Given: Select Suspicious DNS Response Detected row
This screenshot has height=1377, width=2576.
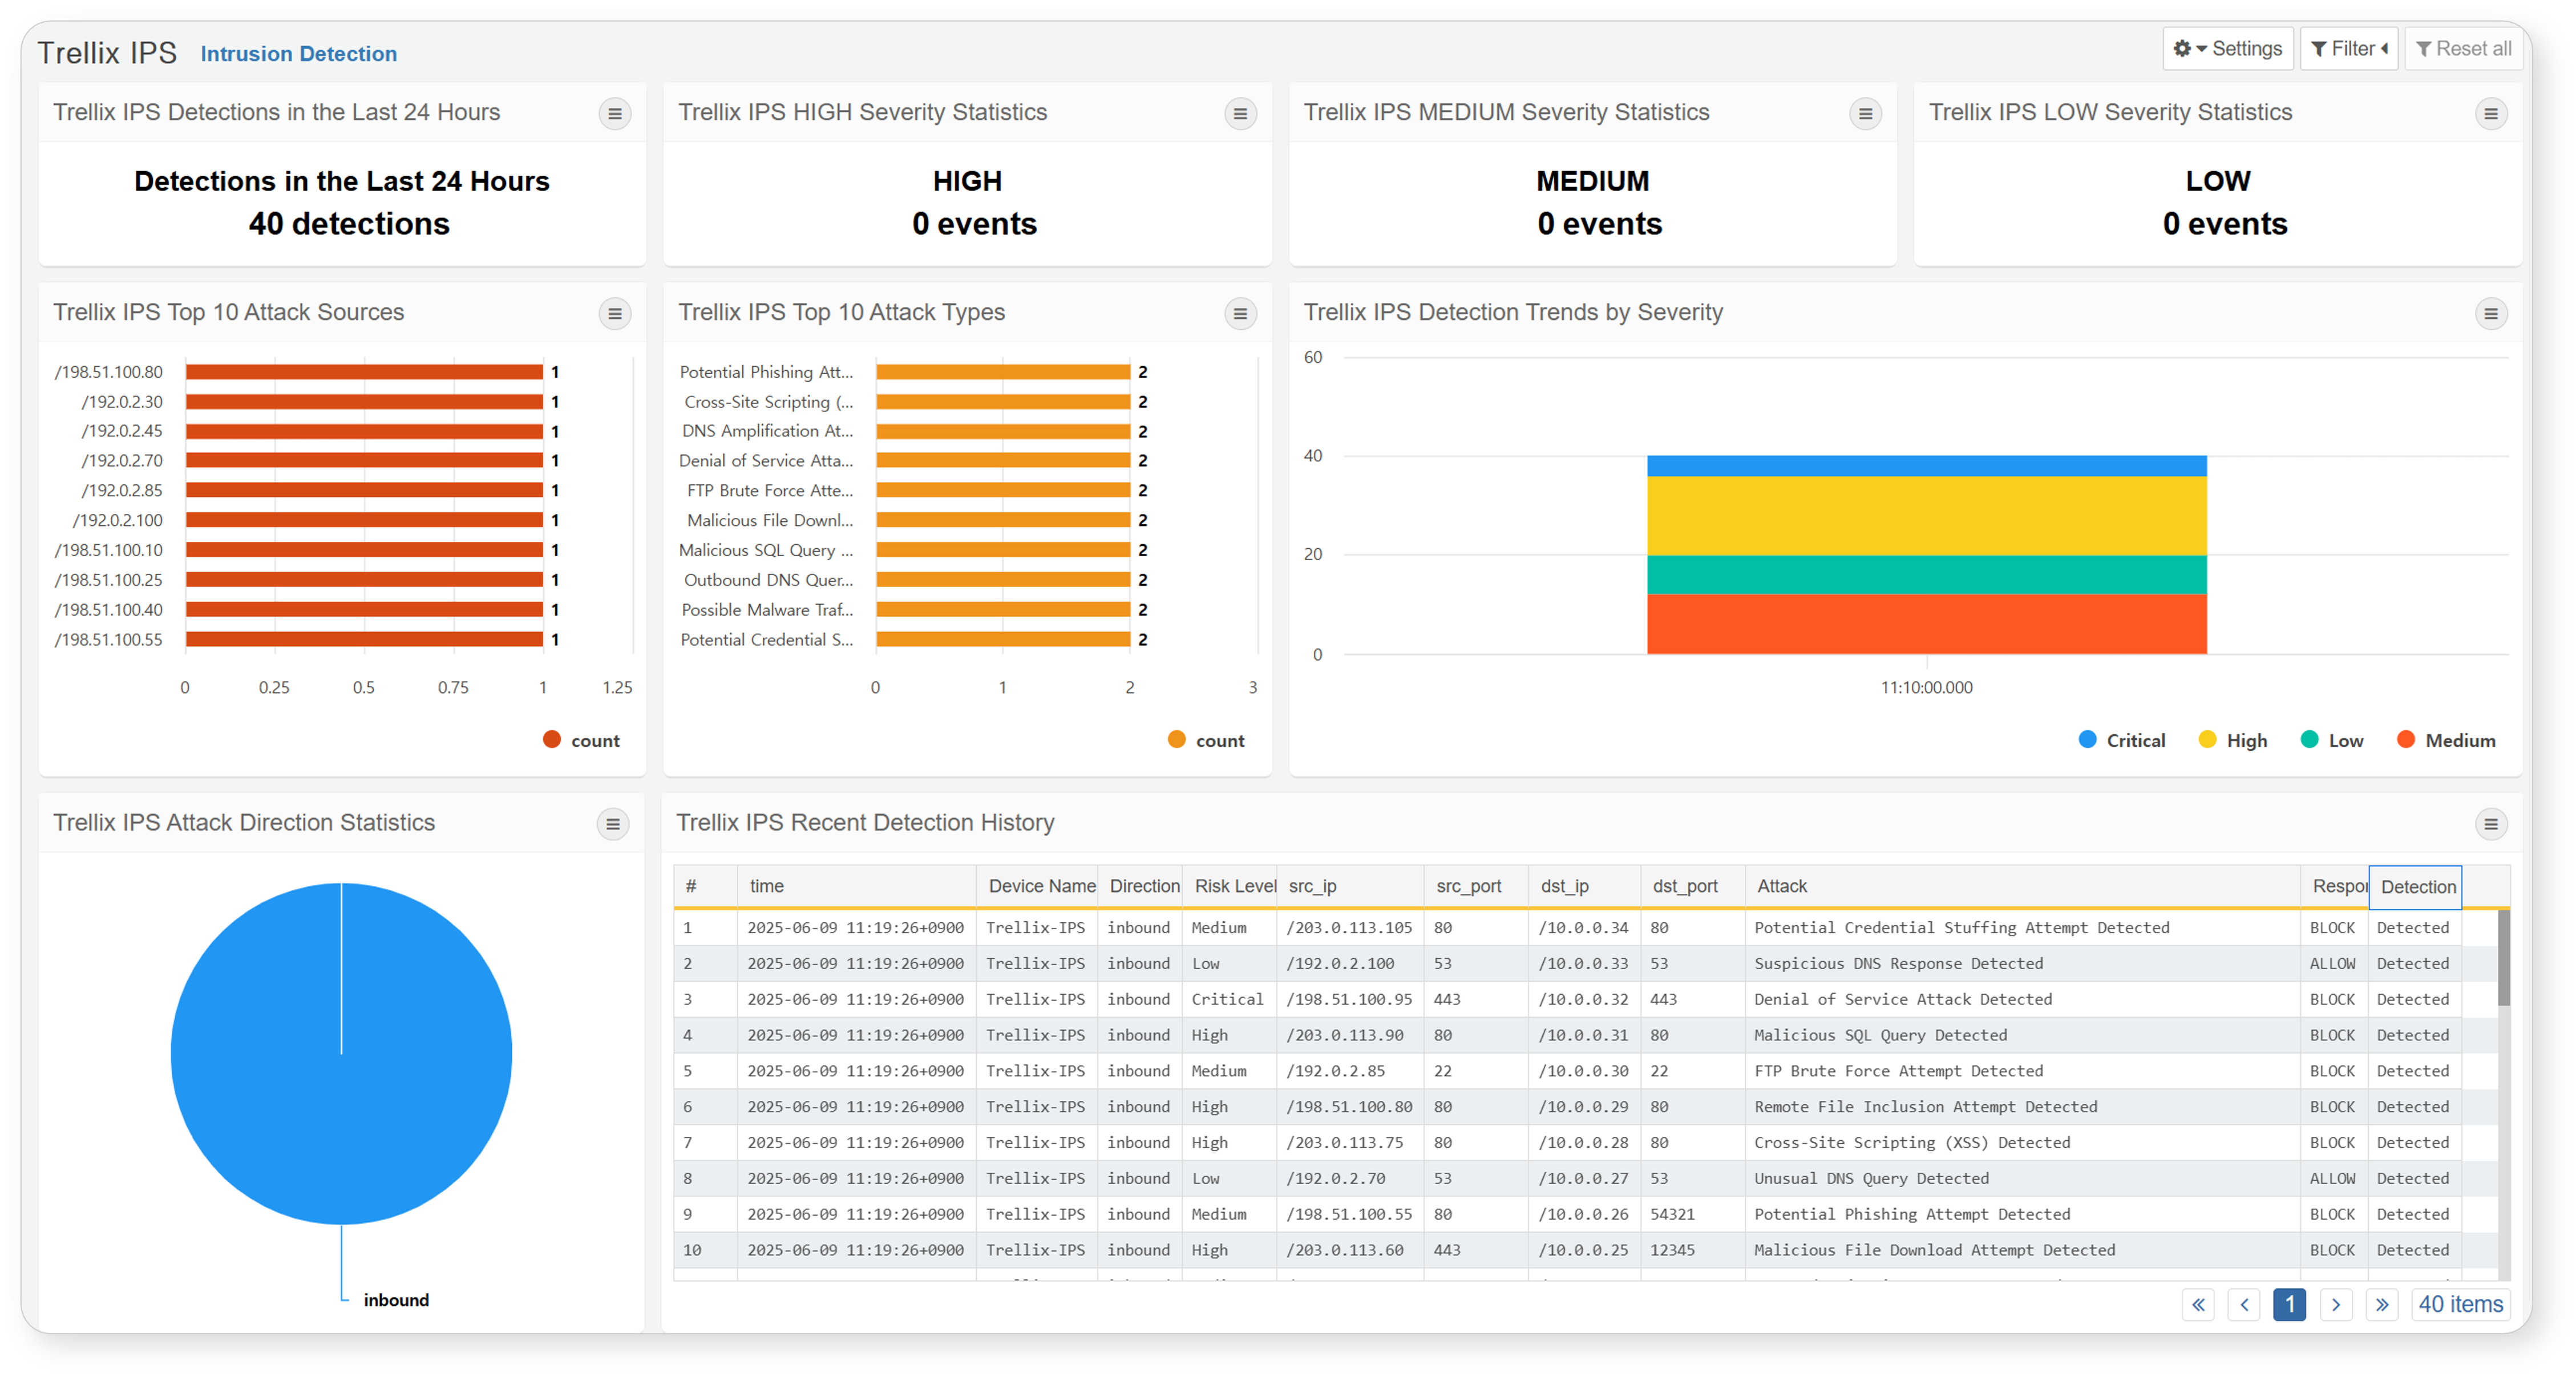Looking at the screenshot, I should pos(1585,964).
